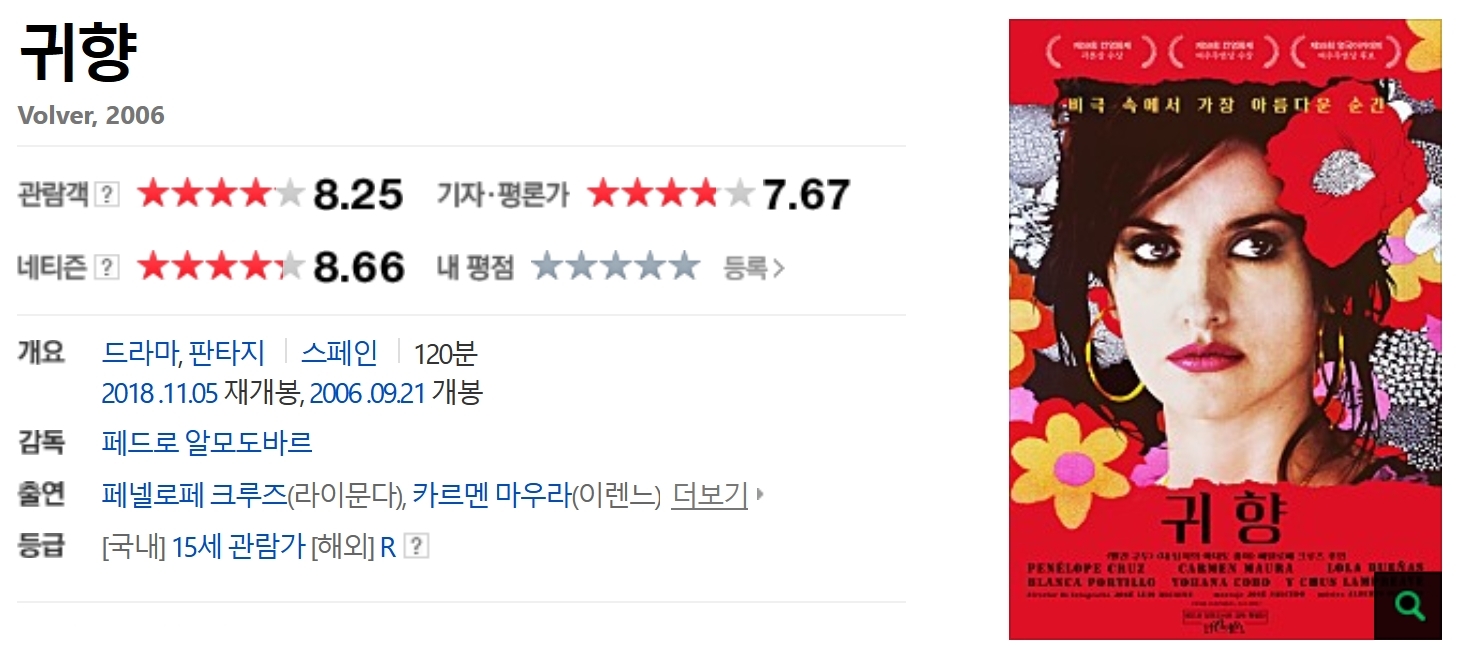
Task: Open actress 카르멘 마우라's page
Action: click(491, 495)
